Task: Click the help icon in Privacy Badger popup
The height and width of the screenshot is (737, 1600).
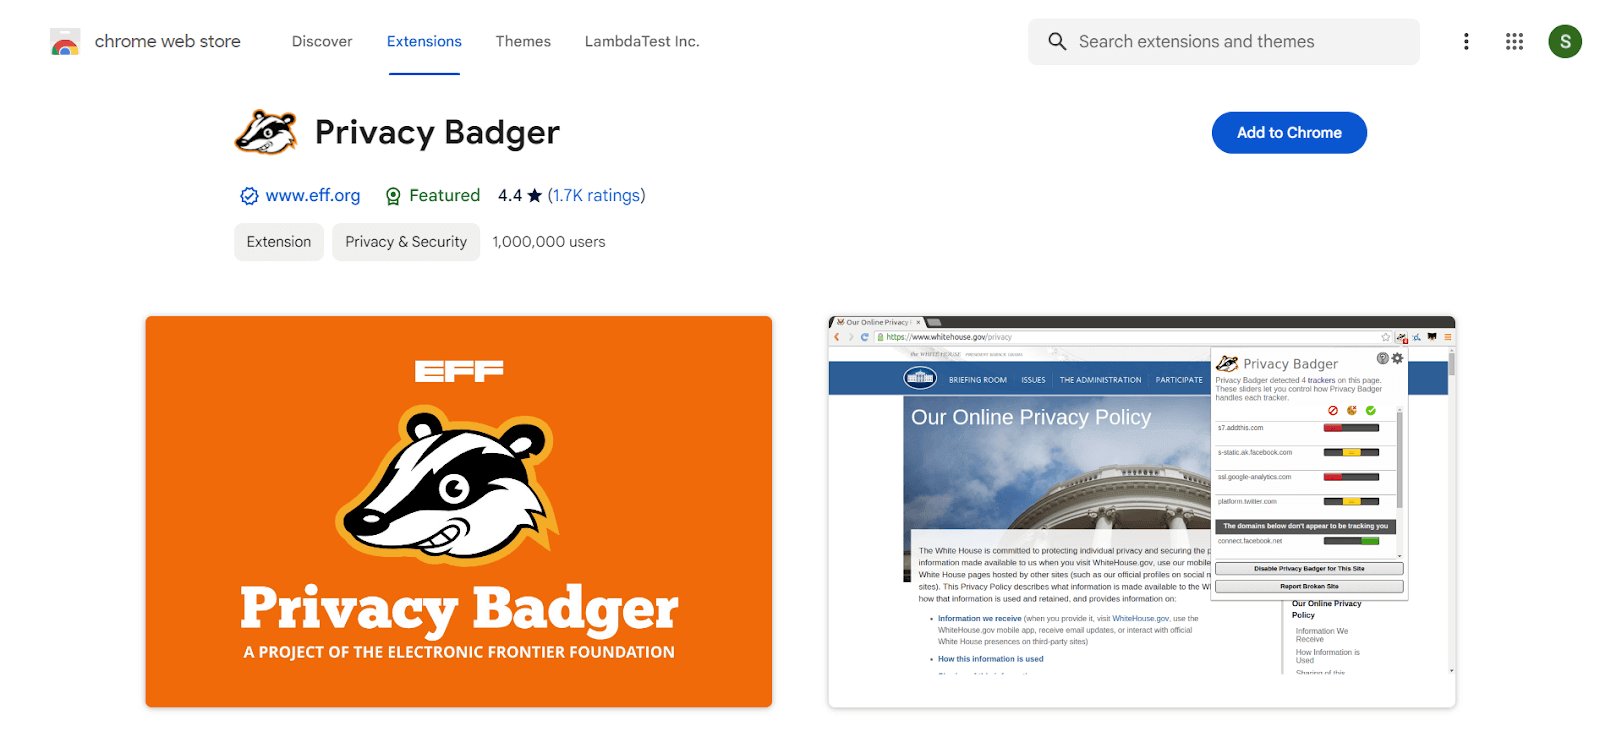Action: [x=1383, y=358]
